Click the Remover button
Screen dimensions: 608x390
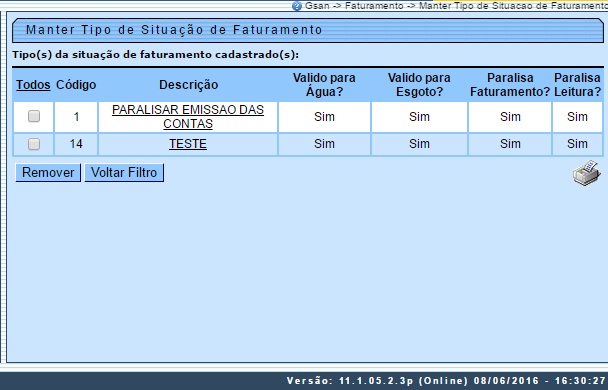click(x=48, y=173)
